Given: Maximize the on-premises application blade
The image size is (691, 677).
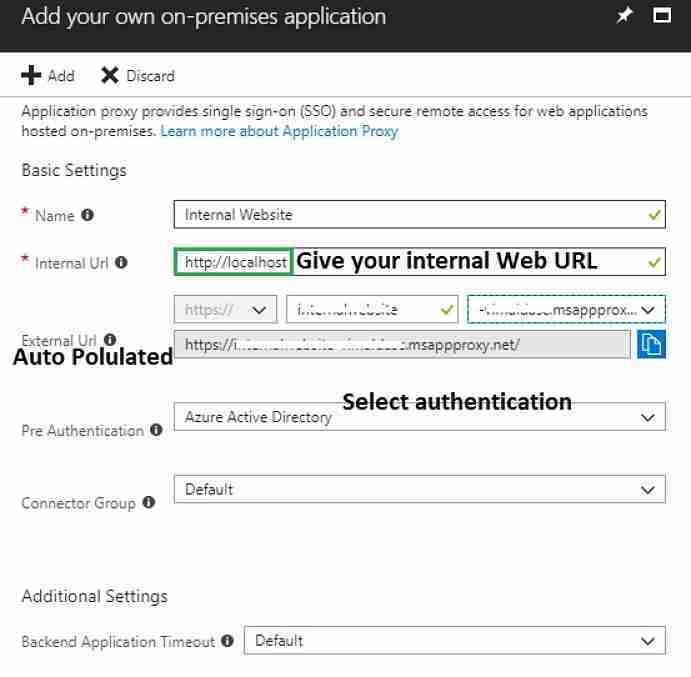Looking at the screenshot, I should [661, 16].
